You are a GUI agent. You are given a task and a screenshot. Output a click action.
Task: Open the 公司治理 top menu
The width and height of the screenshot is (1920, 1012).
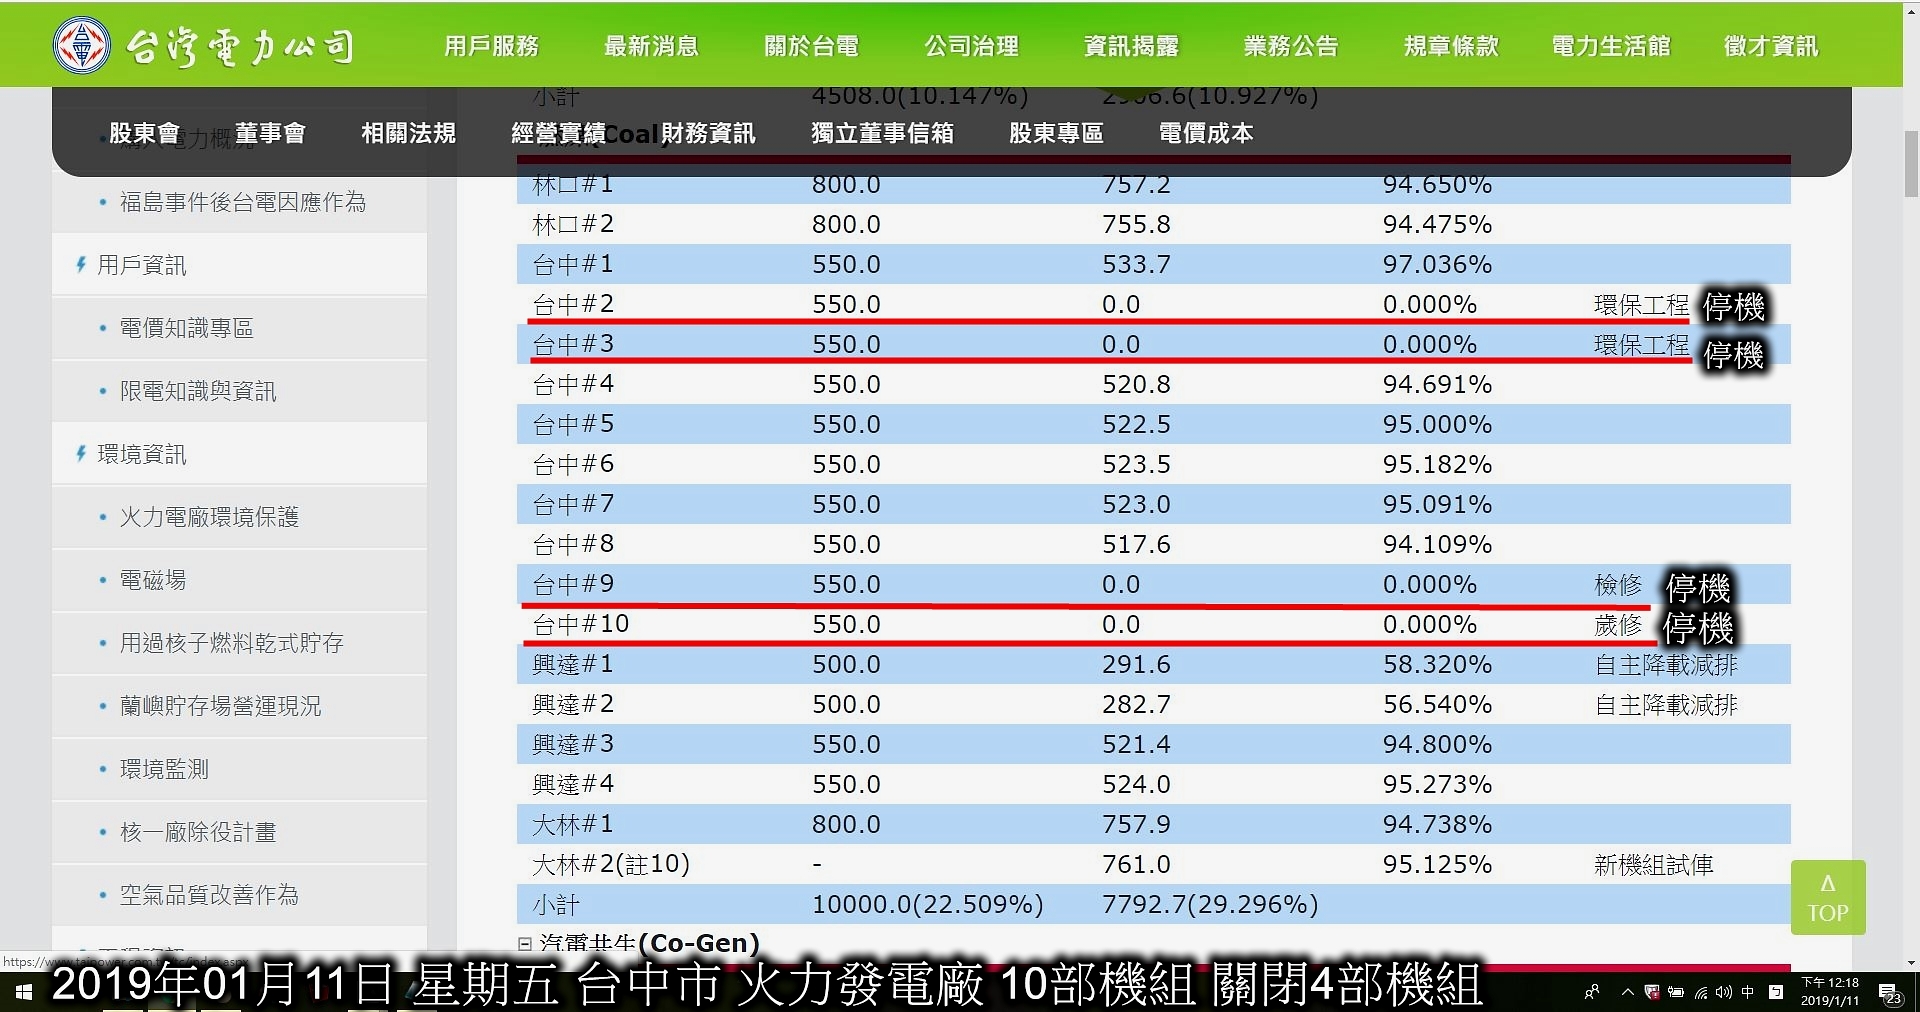click(x=971, y=46)
